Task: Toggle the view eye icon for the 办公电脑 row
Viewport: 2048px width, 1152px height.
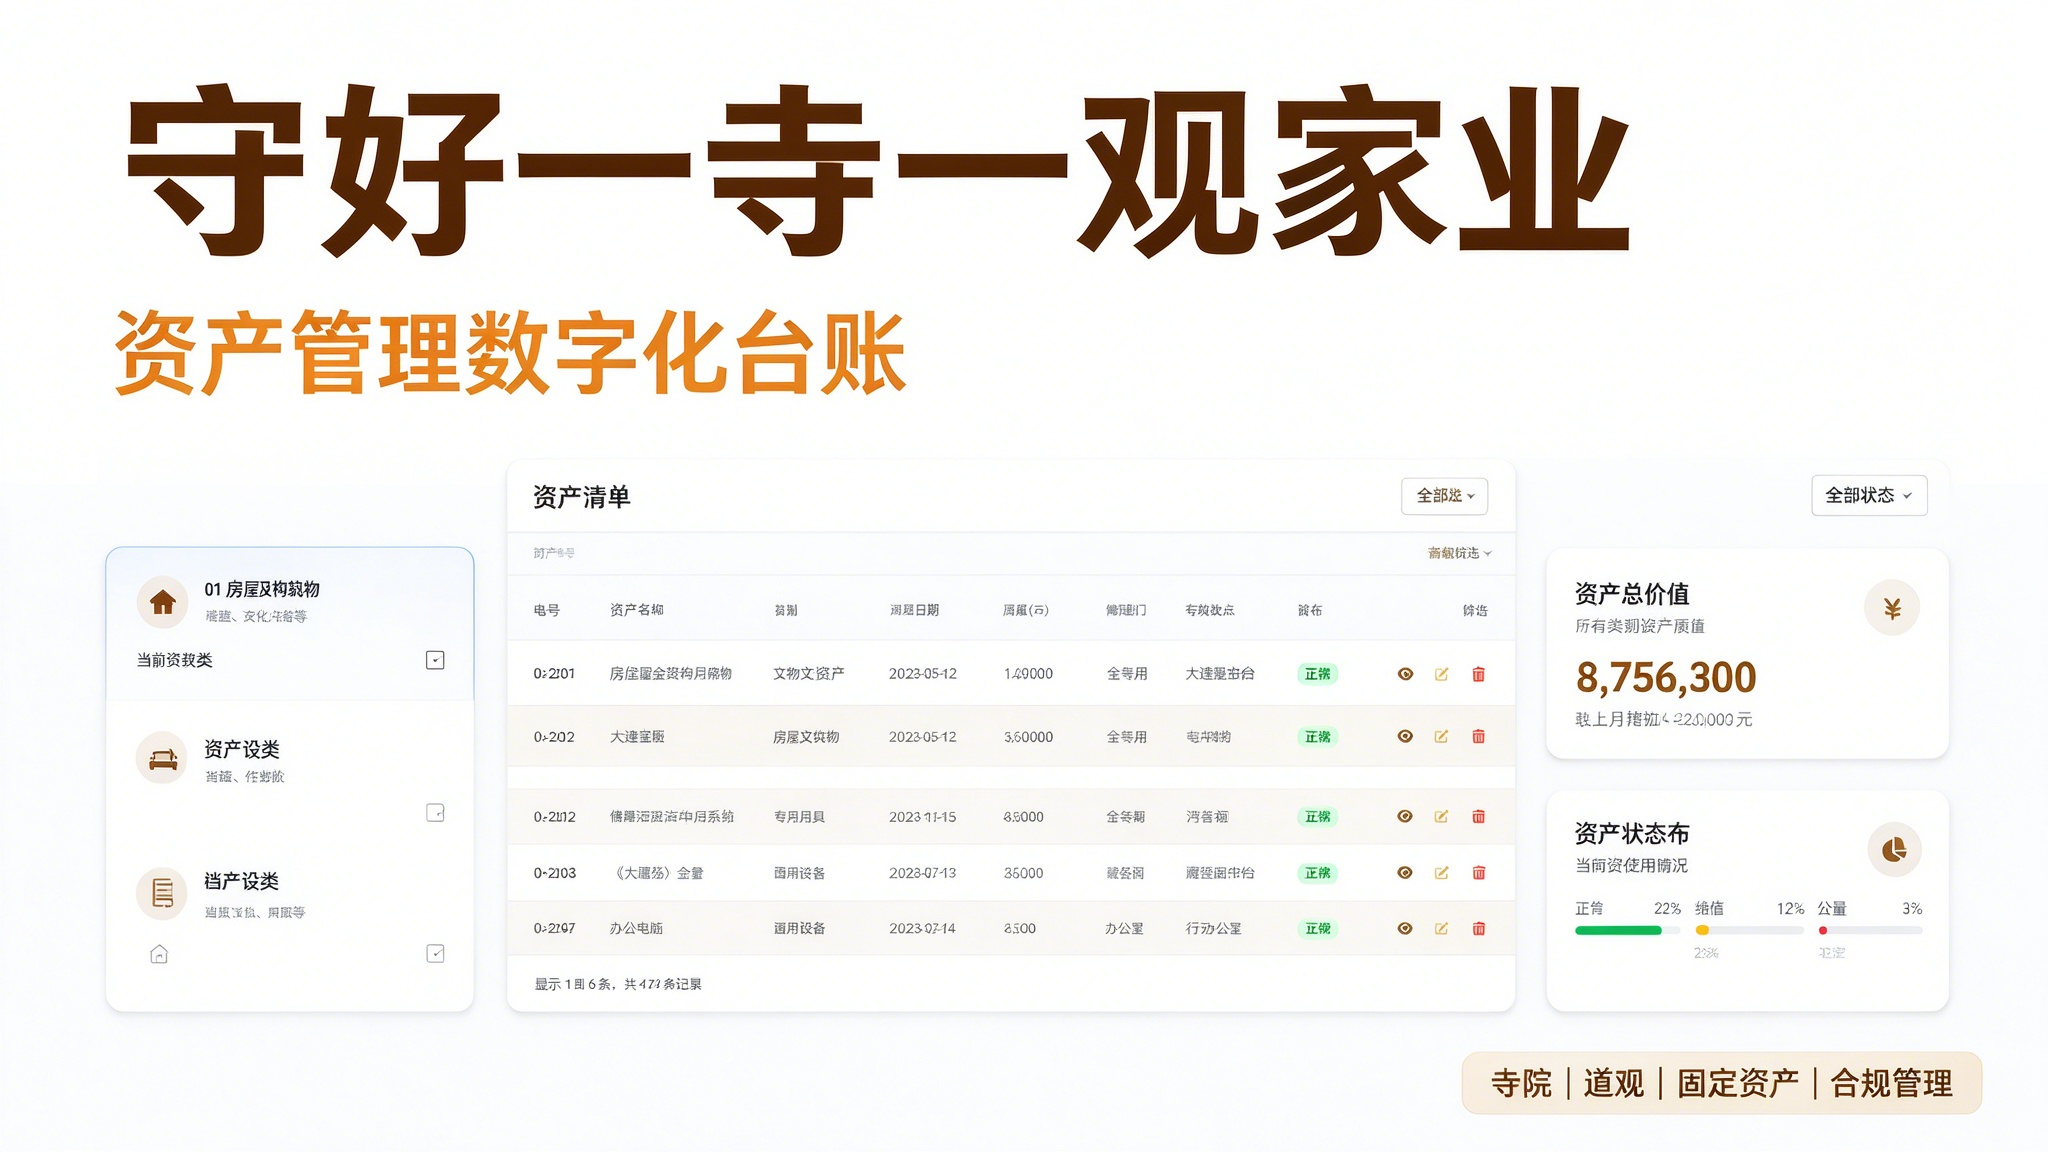Action: [1405, 929]
